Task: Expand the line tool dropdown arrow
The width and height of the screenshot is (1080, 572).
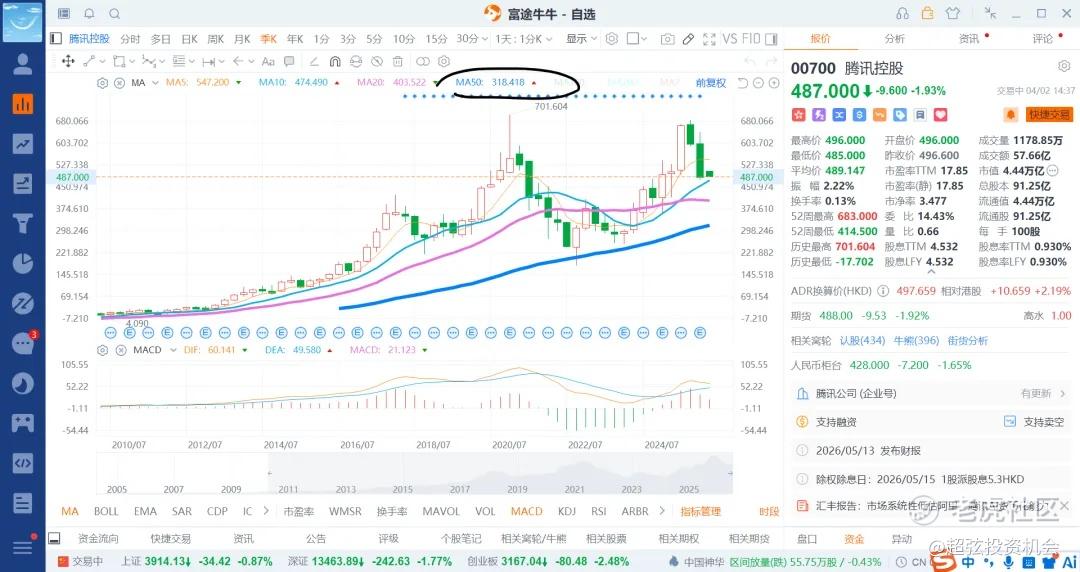Action: click(x=102, y=61)
